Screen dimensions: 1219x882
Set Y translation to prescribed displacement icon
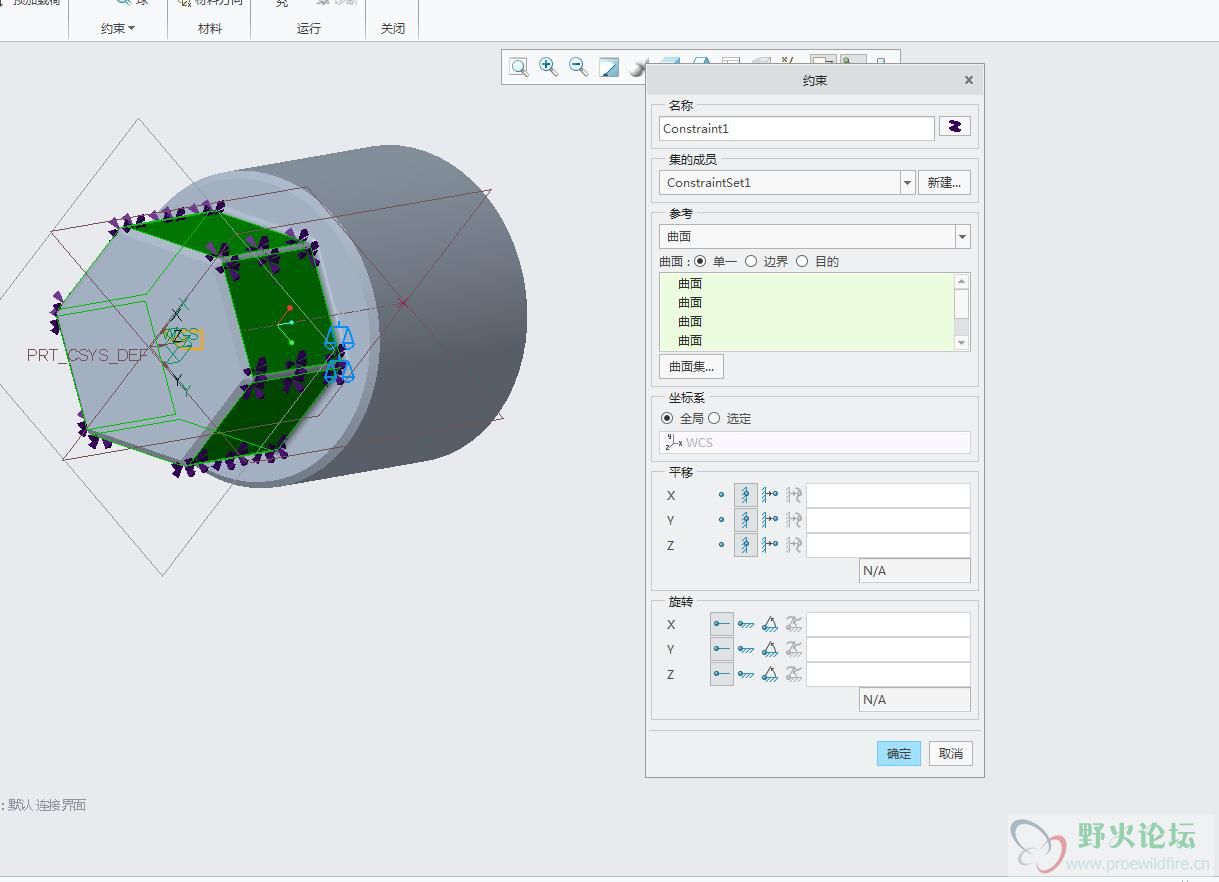tap(769, 520)
